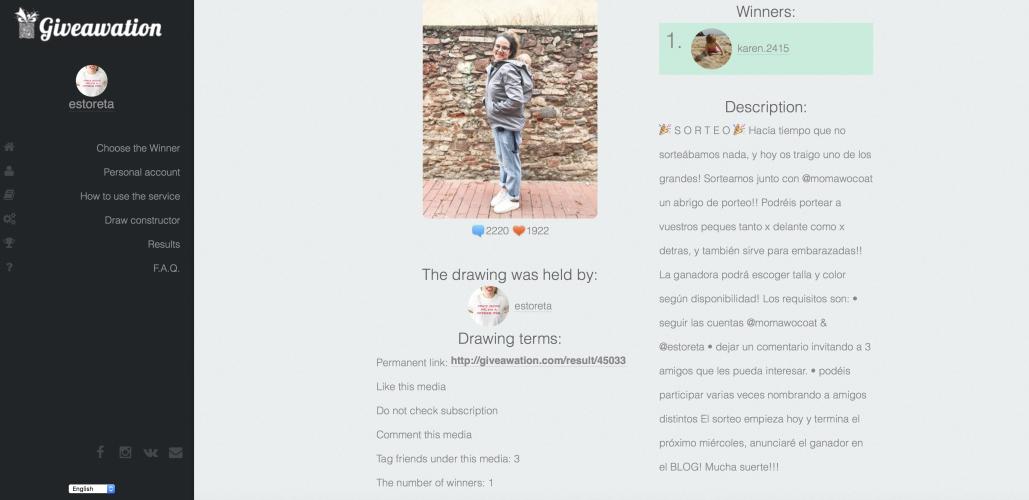Click the gears icon beside Draw constructor
This screenshot has height=500, width=1029.
(x=9, y=219)
